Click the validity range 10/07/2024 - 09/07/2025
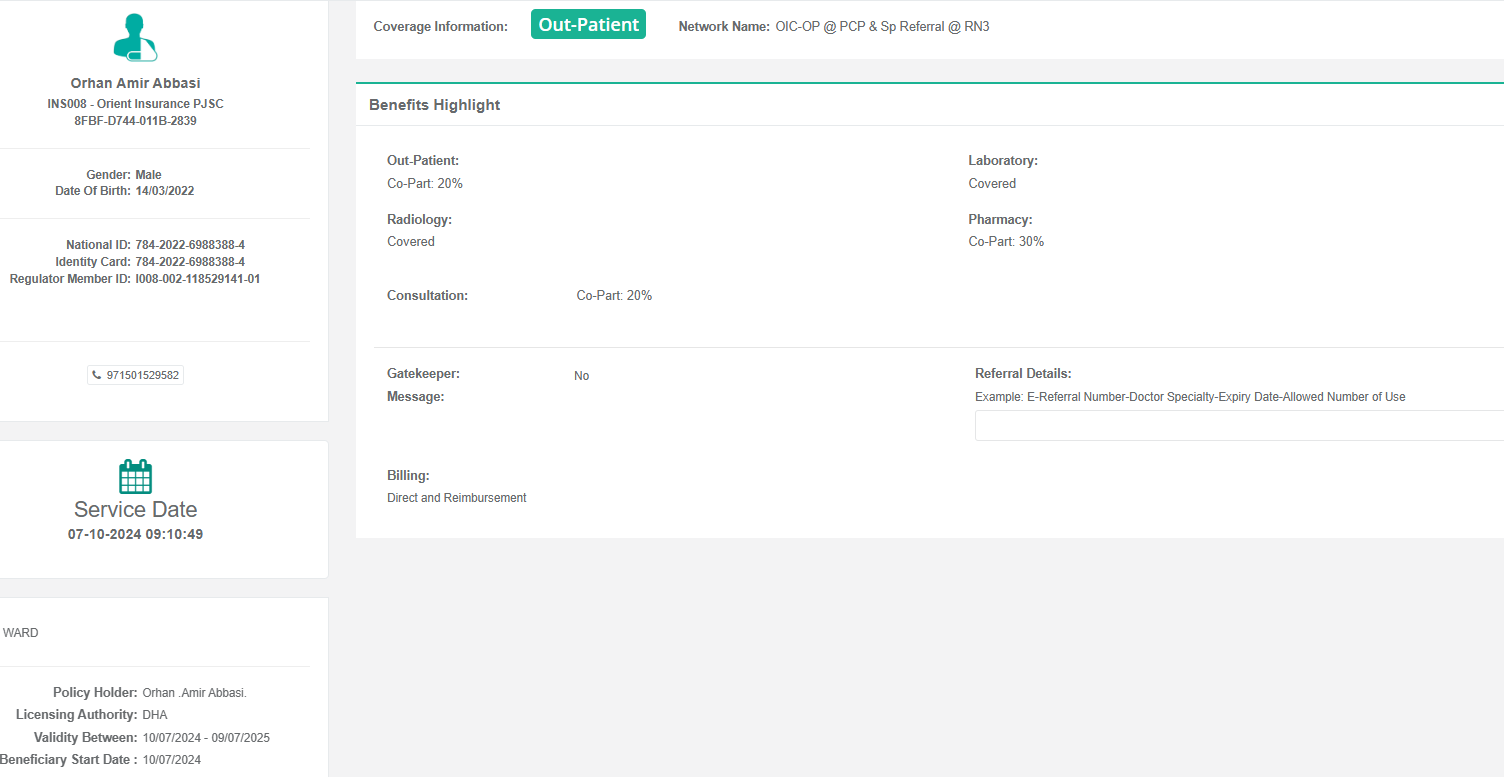 coord(206,738)
